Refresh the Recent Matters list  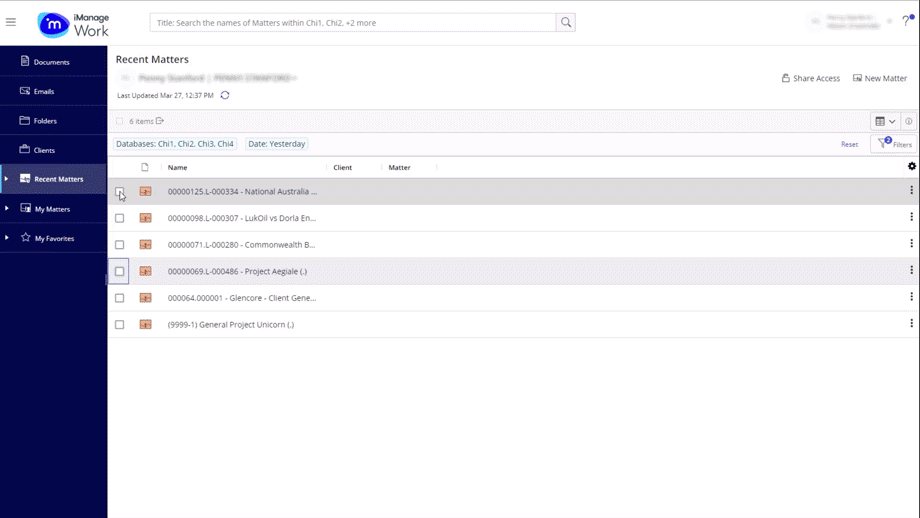click(225, 96)
